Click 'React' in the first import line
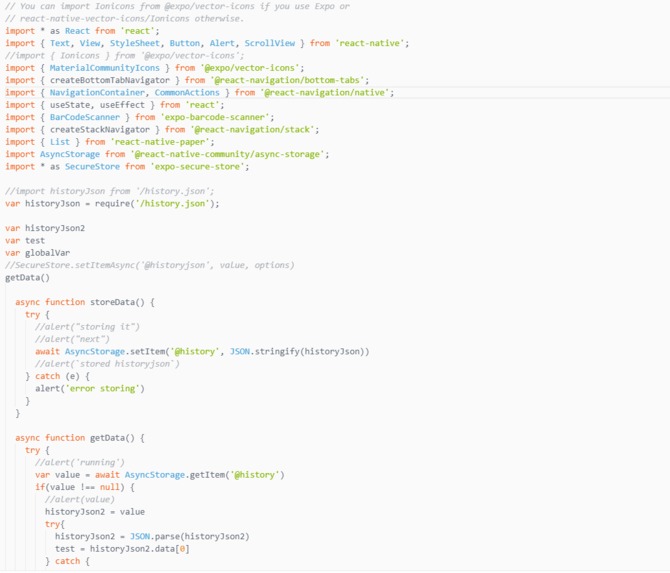670x573 pixels. 77,31
